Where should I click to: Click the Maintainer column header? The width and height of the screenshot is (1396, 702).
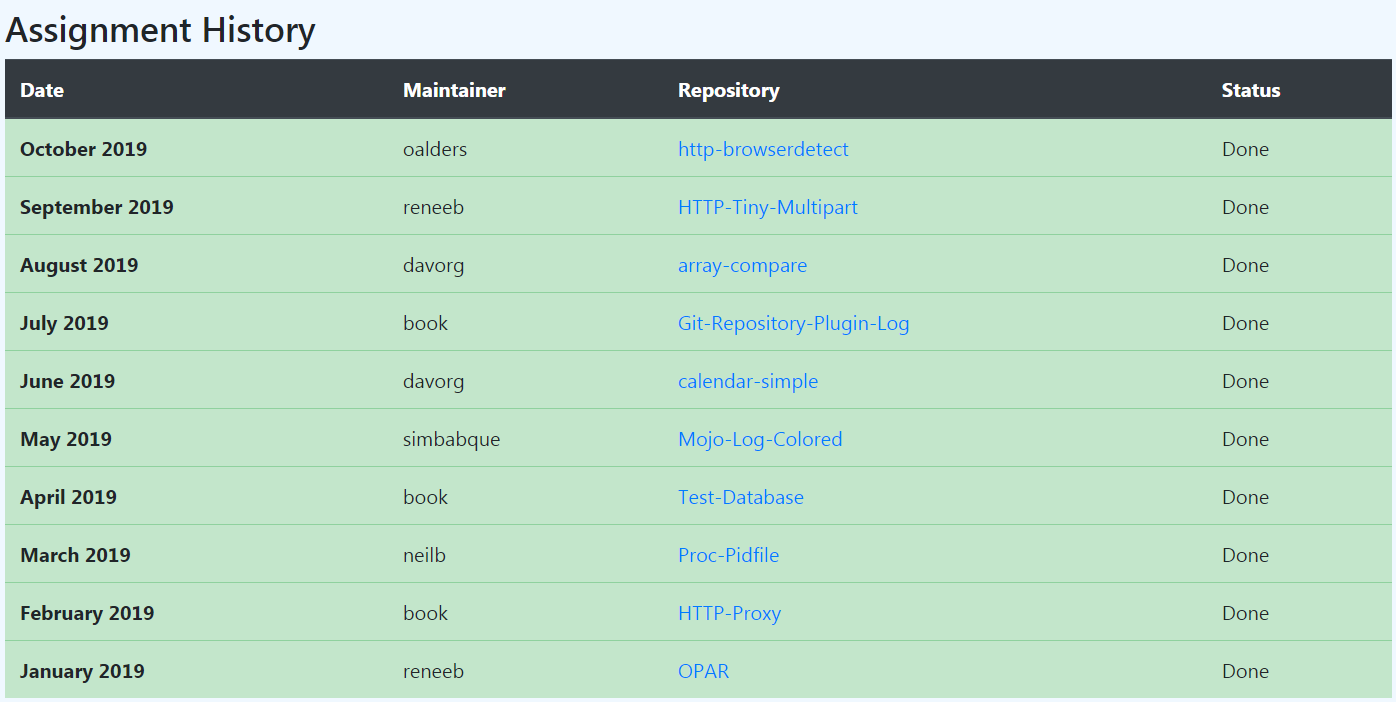(x=454, y=90)
